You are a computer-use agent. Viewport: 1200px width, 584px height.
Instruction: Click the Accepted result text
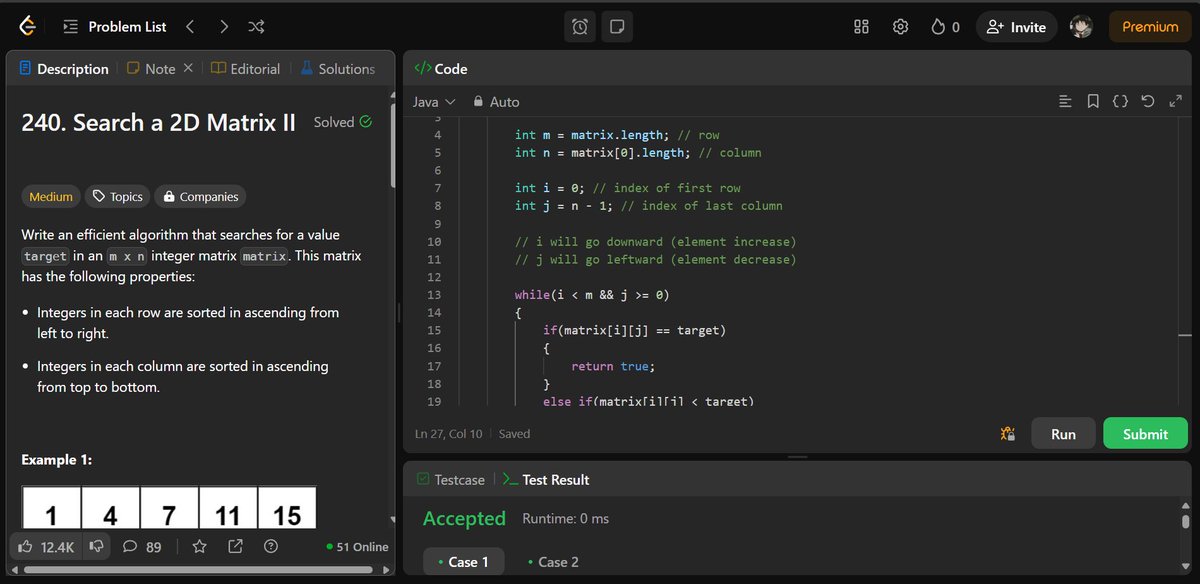tap(464, 518)
